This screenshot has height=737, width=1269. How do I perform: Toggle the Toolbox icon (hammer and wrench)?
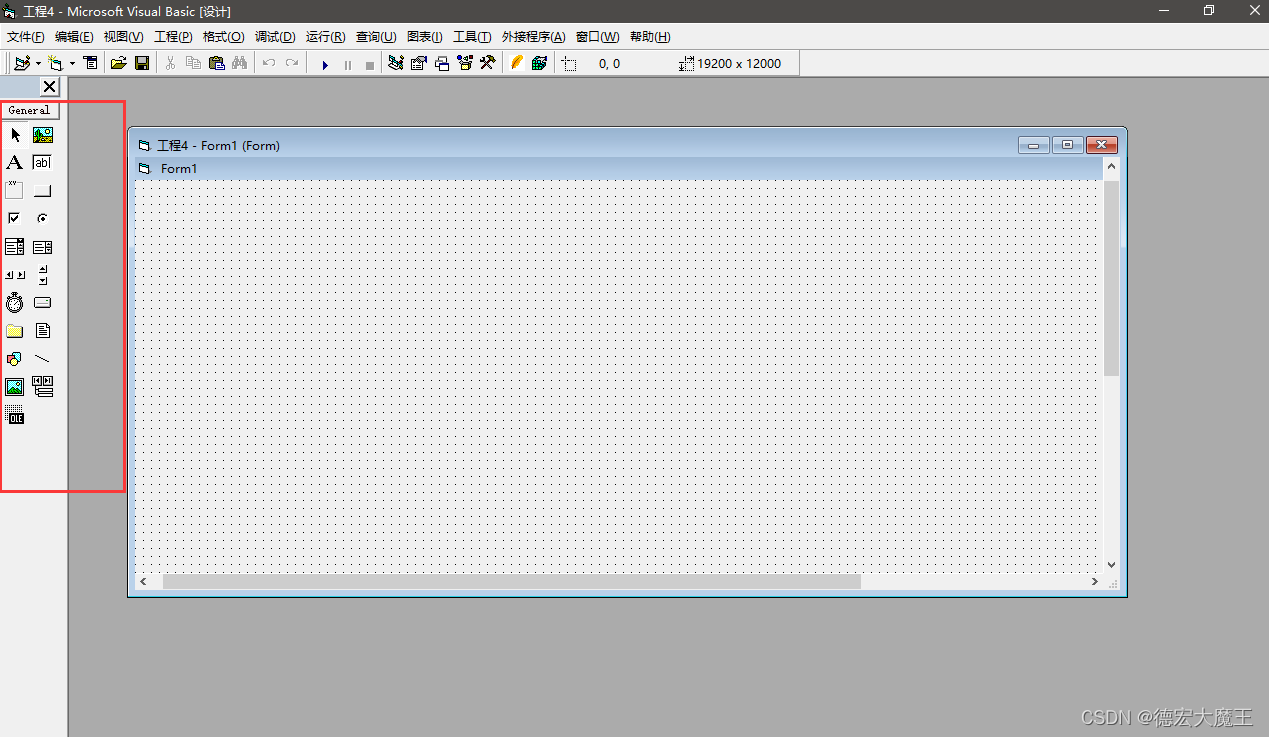click(x=488, y=63)
